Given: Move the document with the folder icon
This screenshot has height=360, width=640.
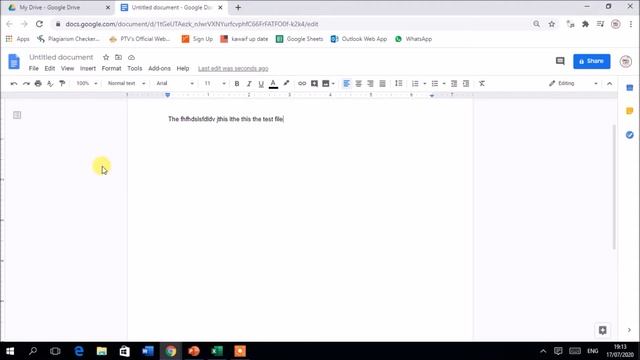Looking at the screenshot, I should [118, 57].
